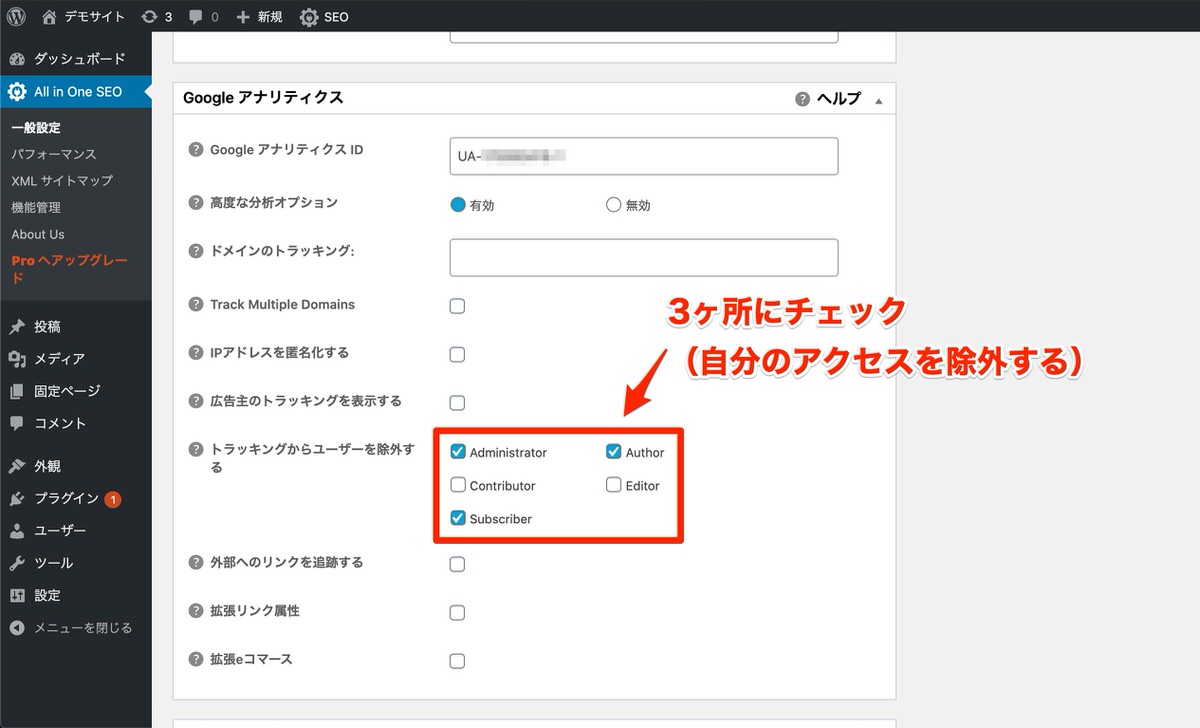Click the 新規 text in admin bar
1200x728 pixels.
[269, 17]
